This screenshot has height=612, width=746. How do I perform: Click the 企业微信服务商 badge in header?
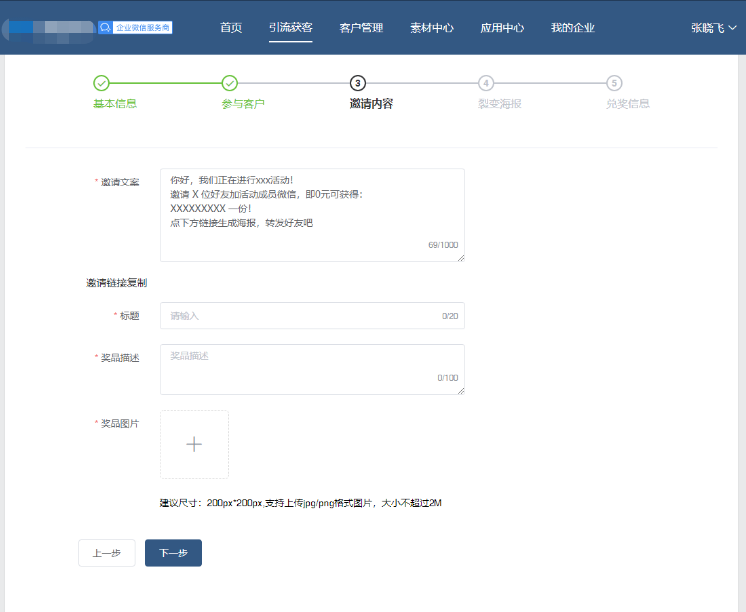pos(136,28)
